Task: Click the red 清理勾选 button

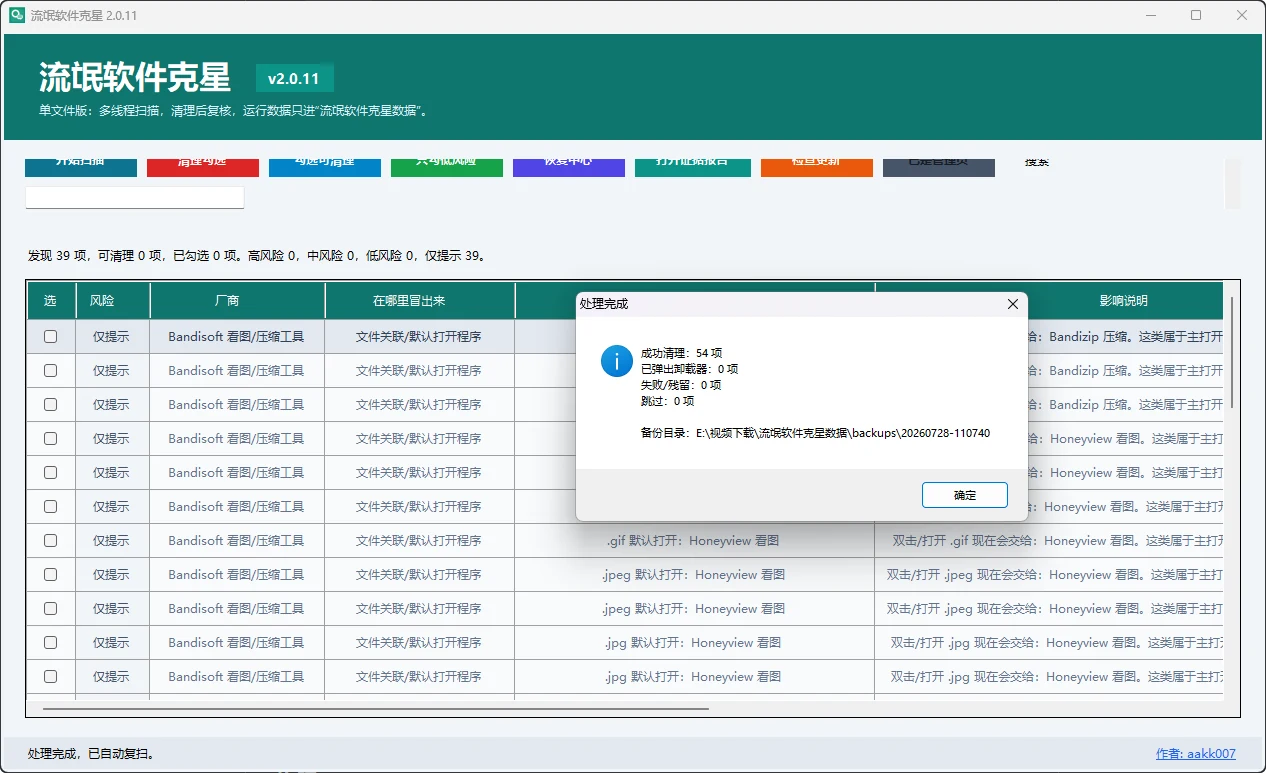Action: coord(203,167)
